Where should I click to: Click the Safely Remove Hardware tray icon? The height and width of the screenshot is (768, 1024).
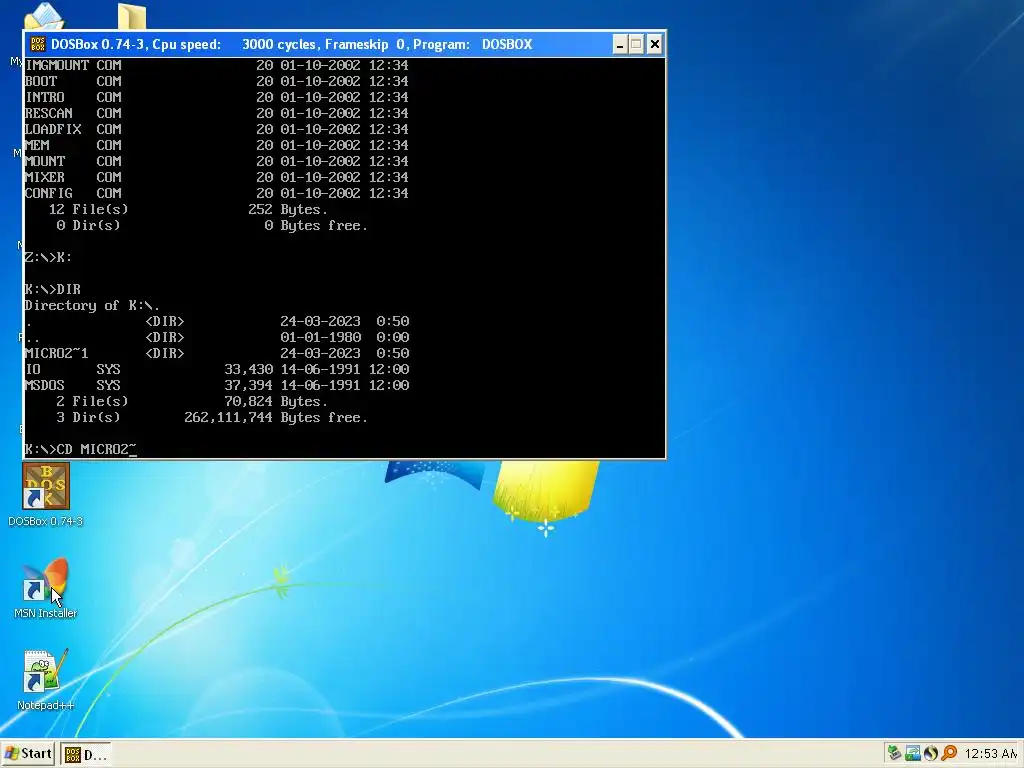pos(894,753)
